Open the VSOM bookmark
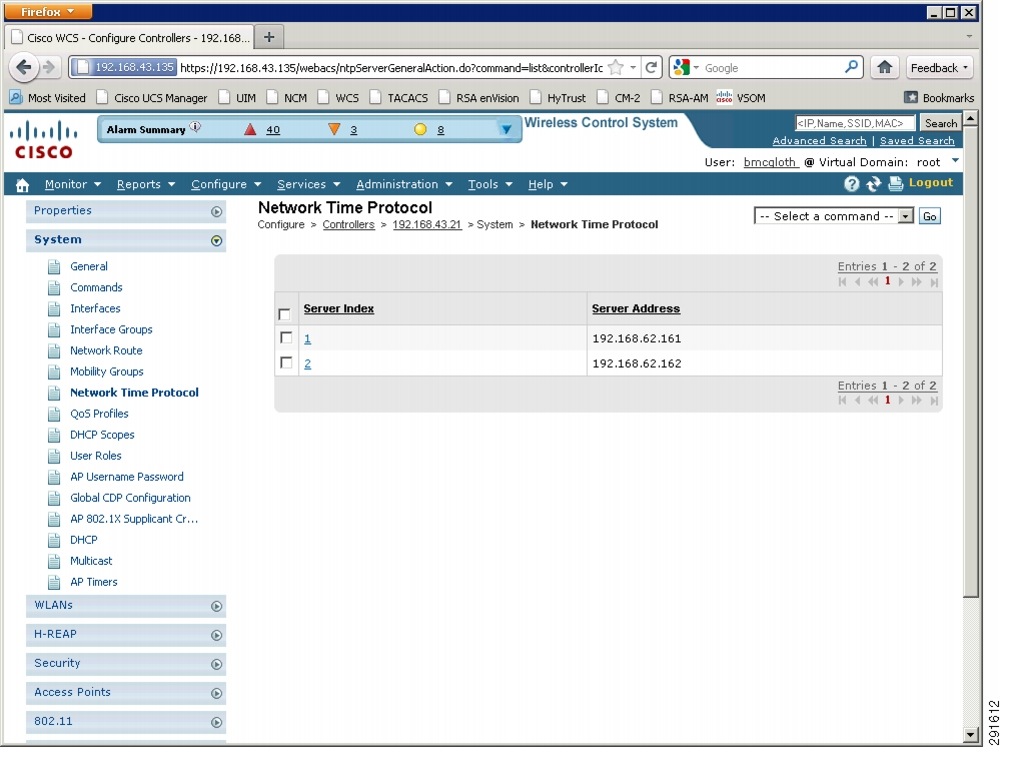Image resolution: width=1032 pixels, height=774 pixels. click(741, 98)
